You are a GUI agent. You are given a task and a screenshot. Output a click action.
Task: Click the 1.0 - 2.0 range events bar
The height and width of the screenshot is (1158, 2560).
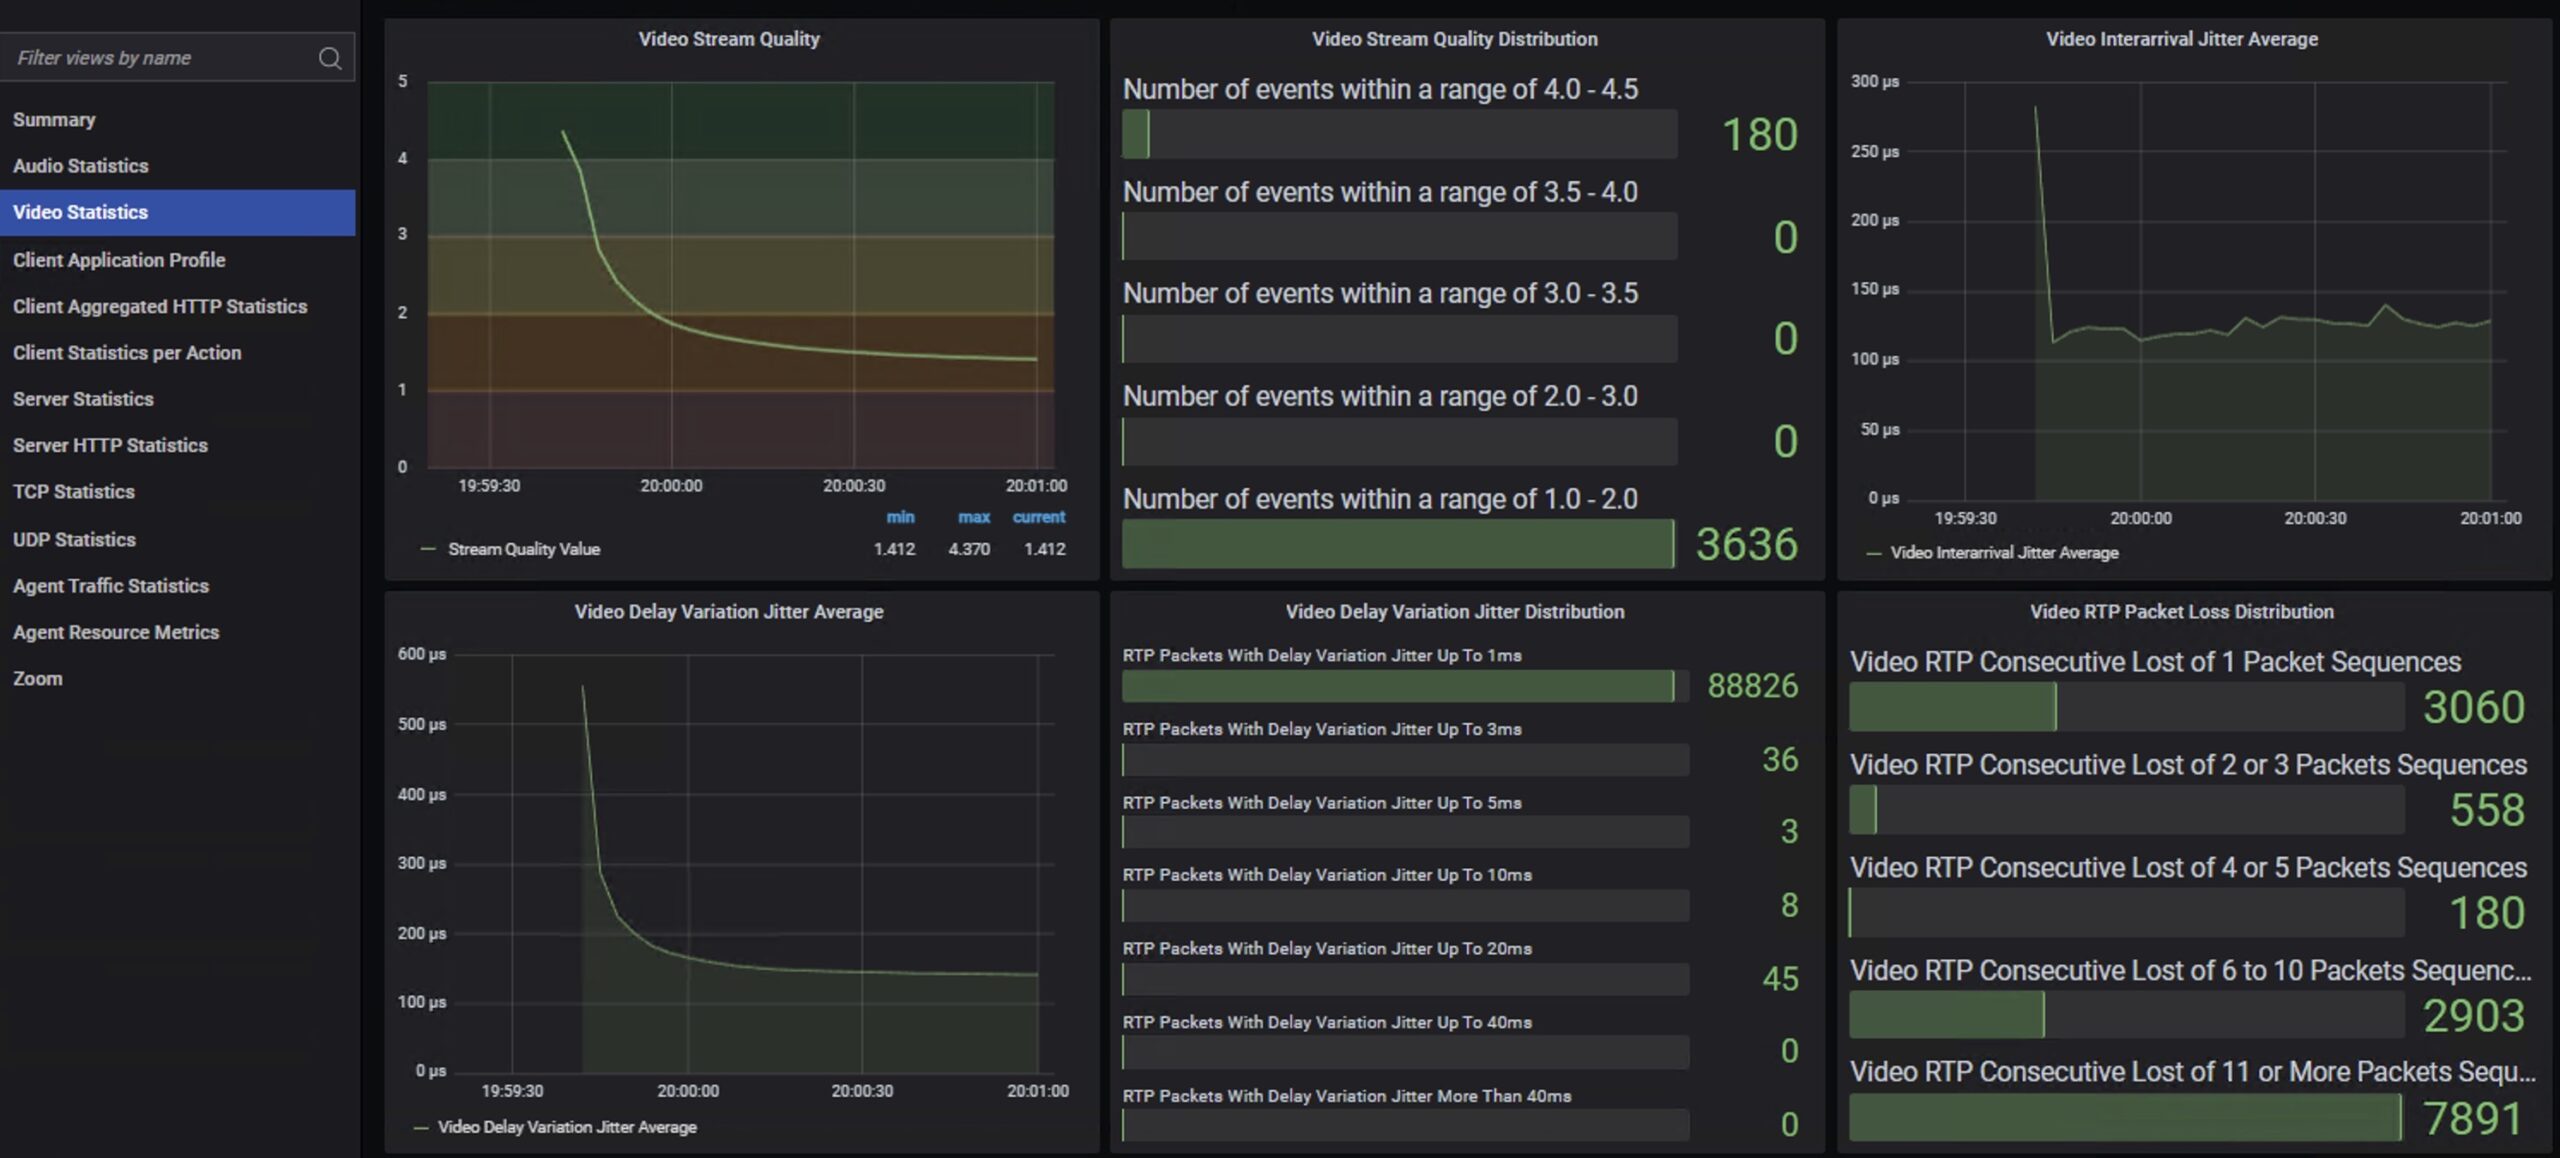(x=1397, y=545)
